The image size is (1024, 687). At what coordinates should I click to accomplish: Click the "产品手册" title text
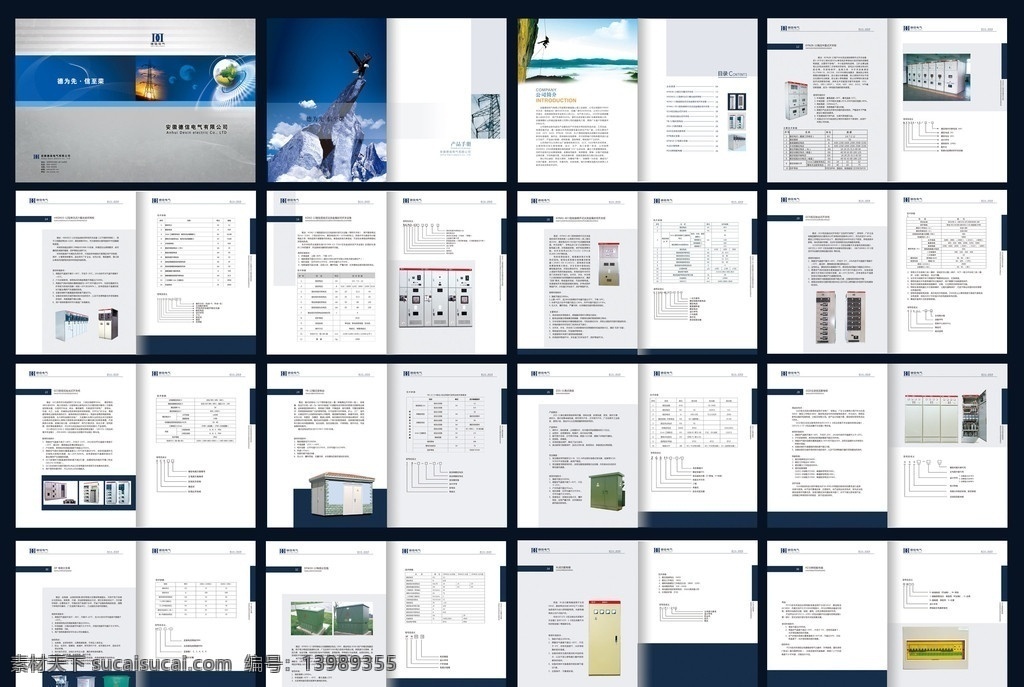(460, 144)
